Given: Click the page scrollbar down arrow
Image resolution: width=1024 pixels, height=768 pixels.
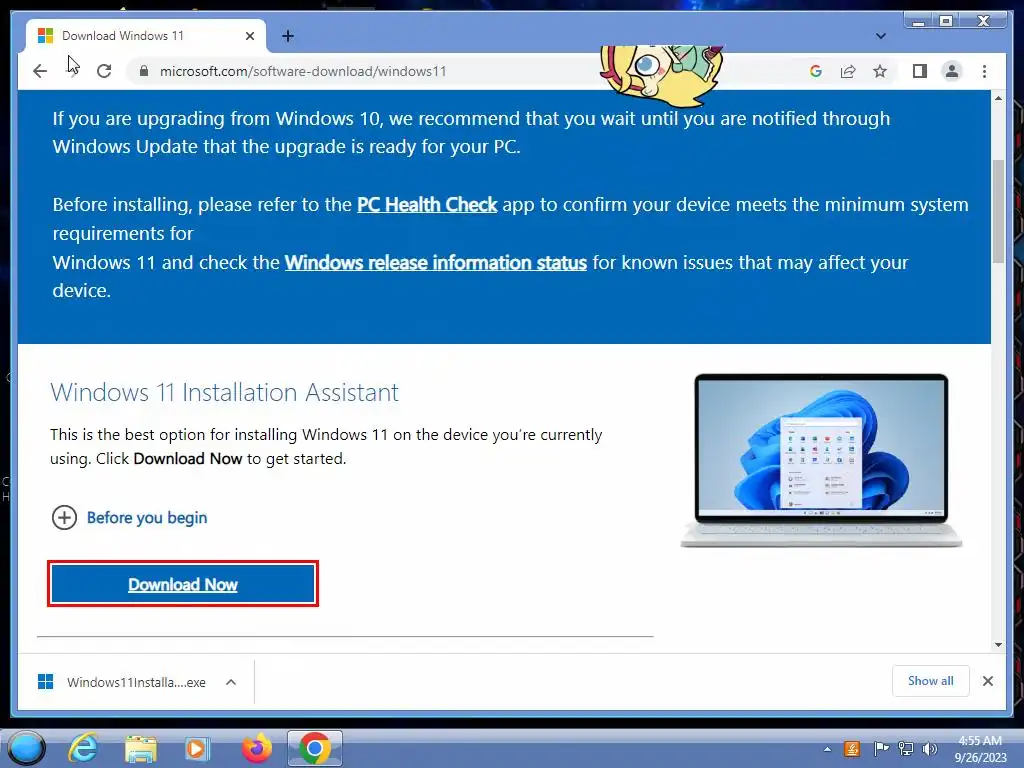Looking at the screenshot, I should pos(998,645).
